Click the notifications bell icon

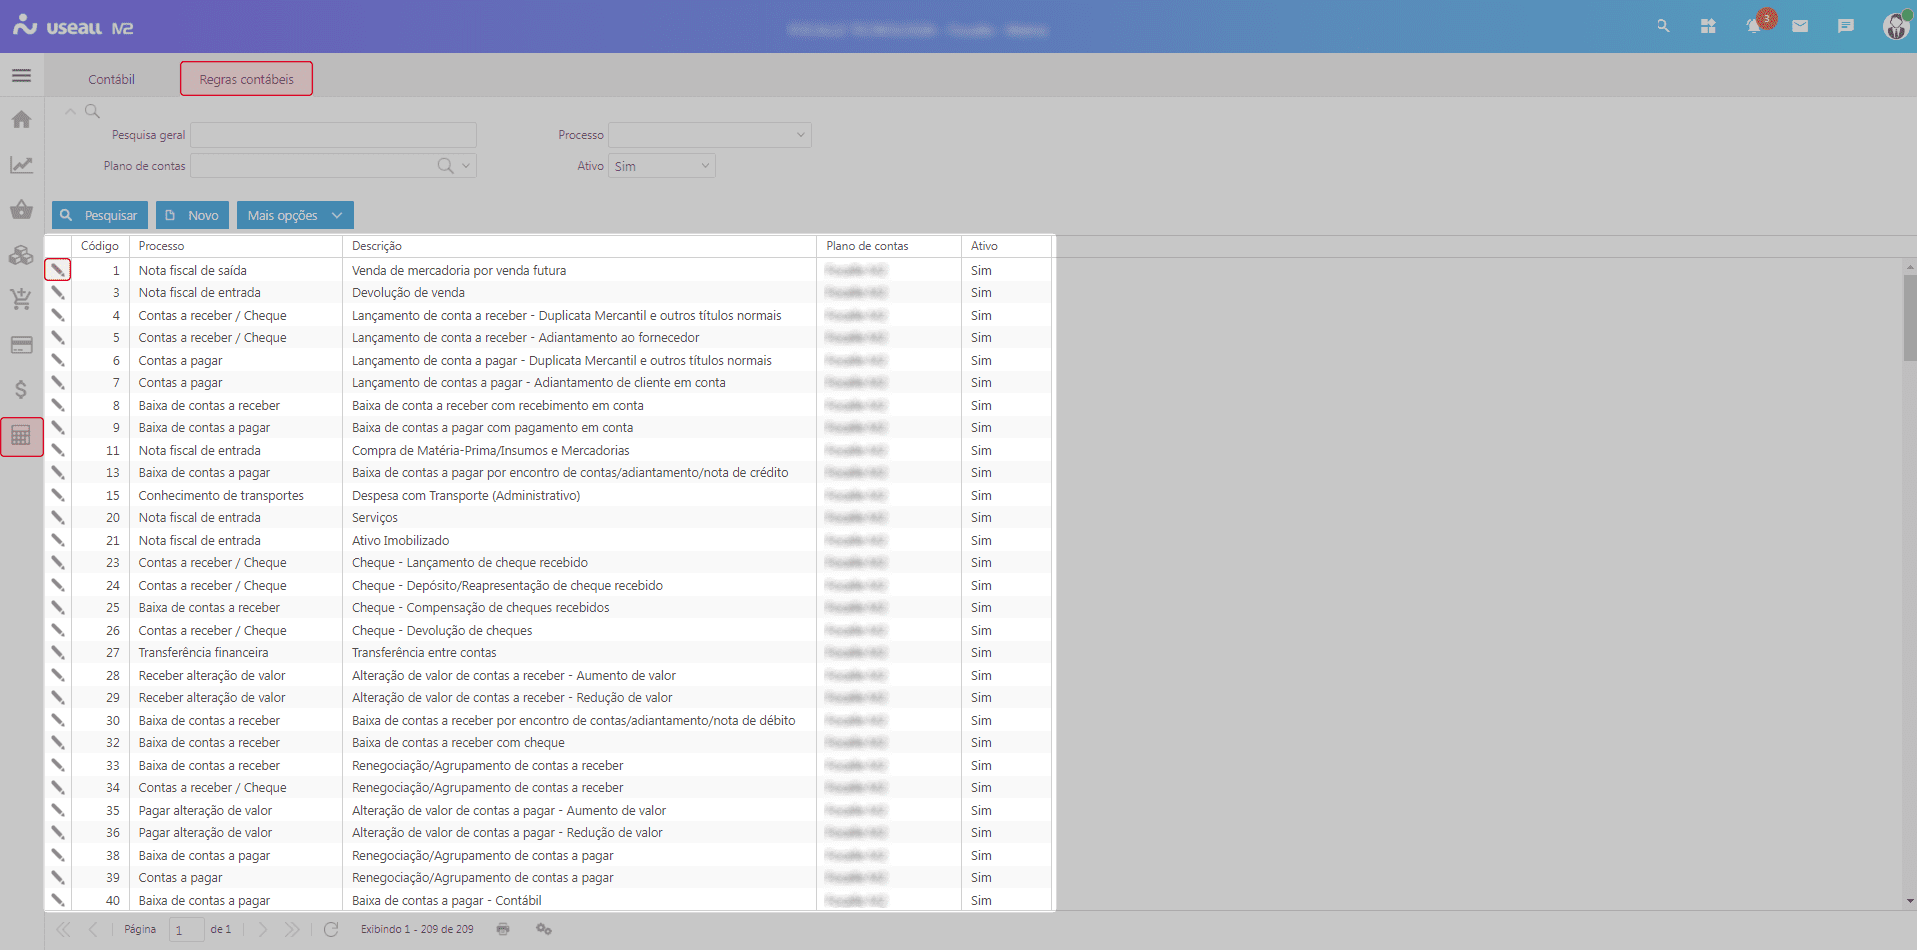click(x=1754, y=27)
